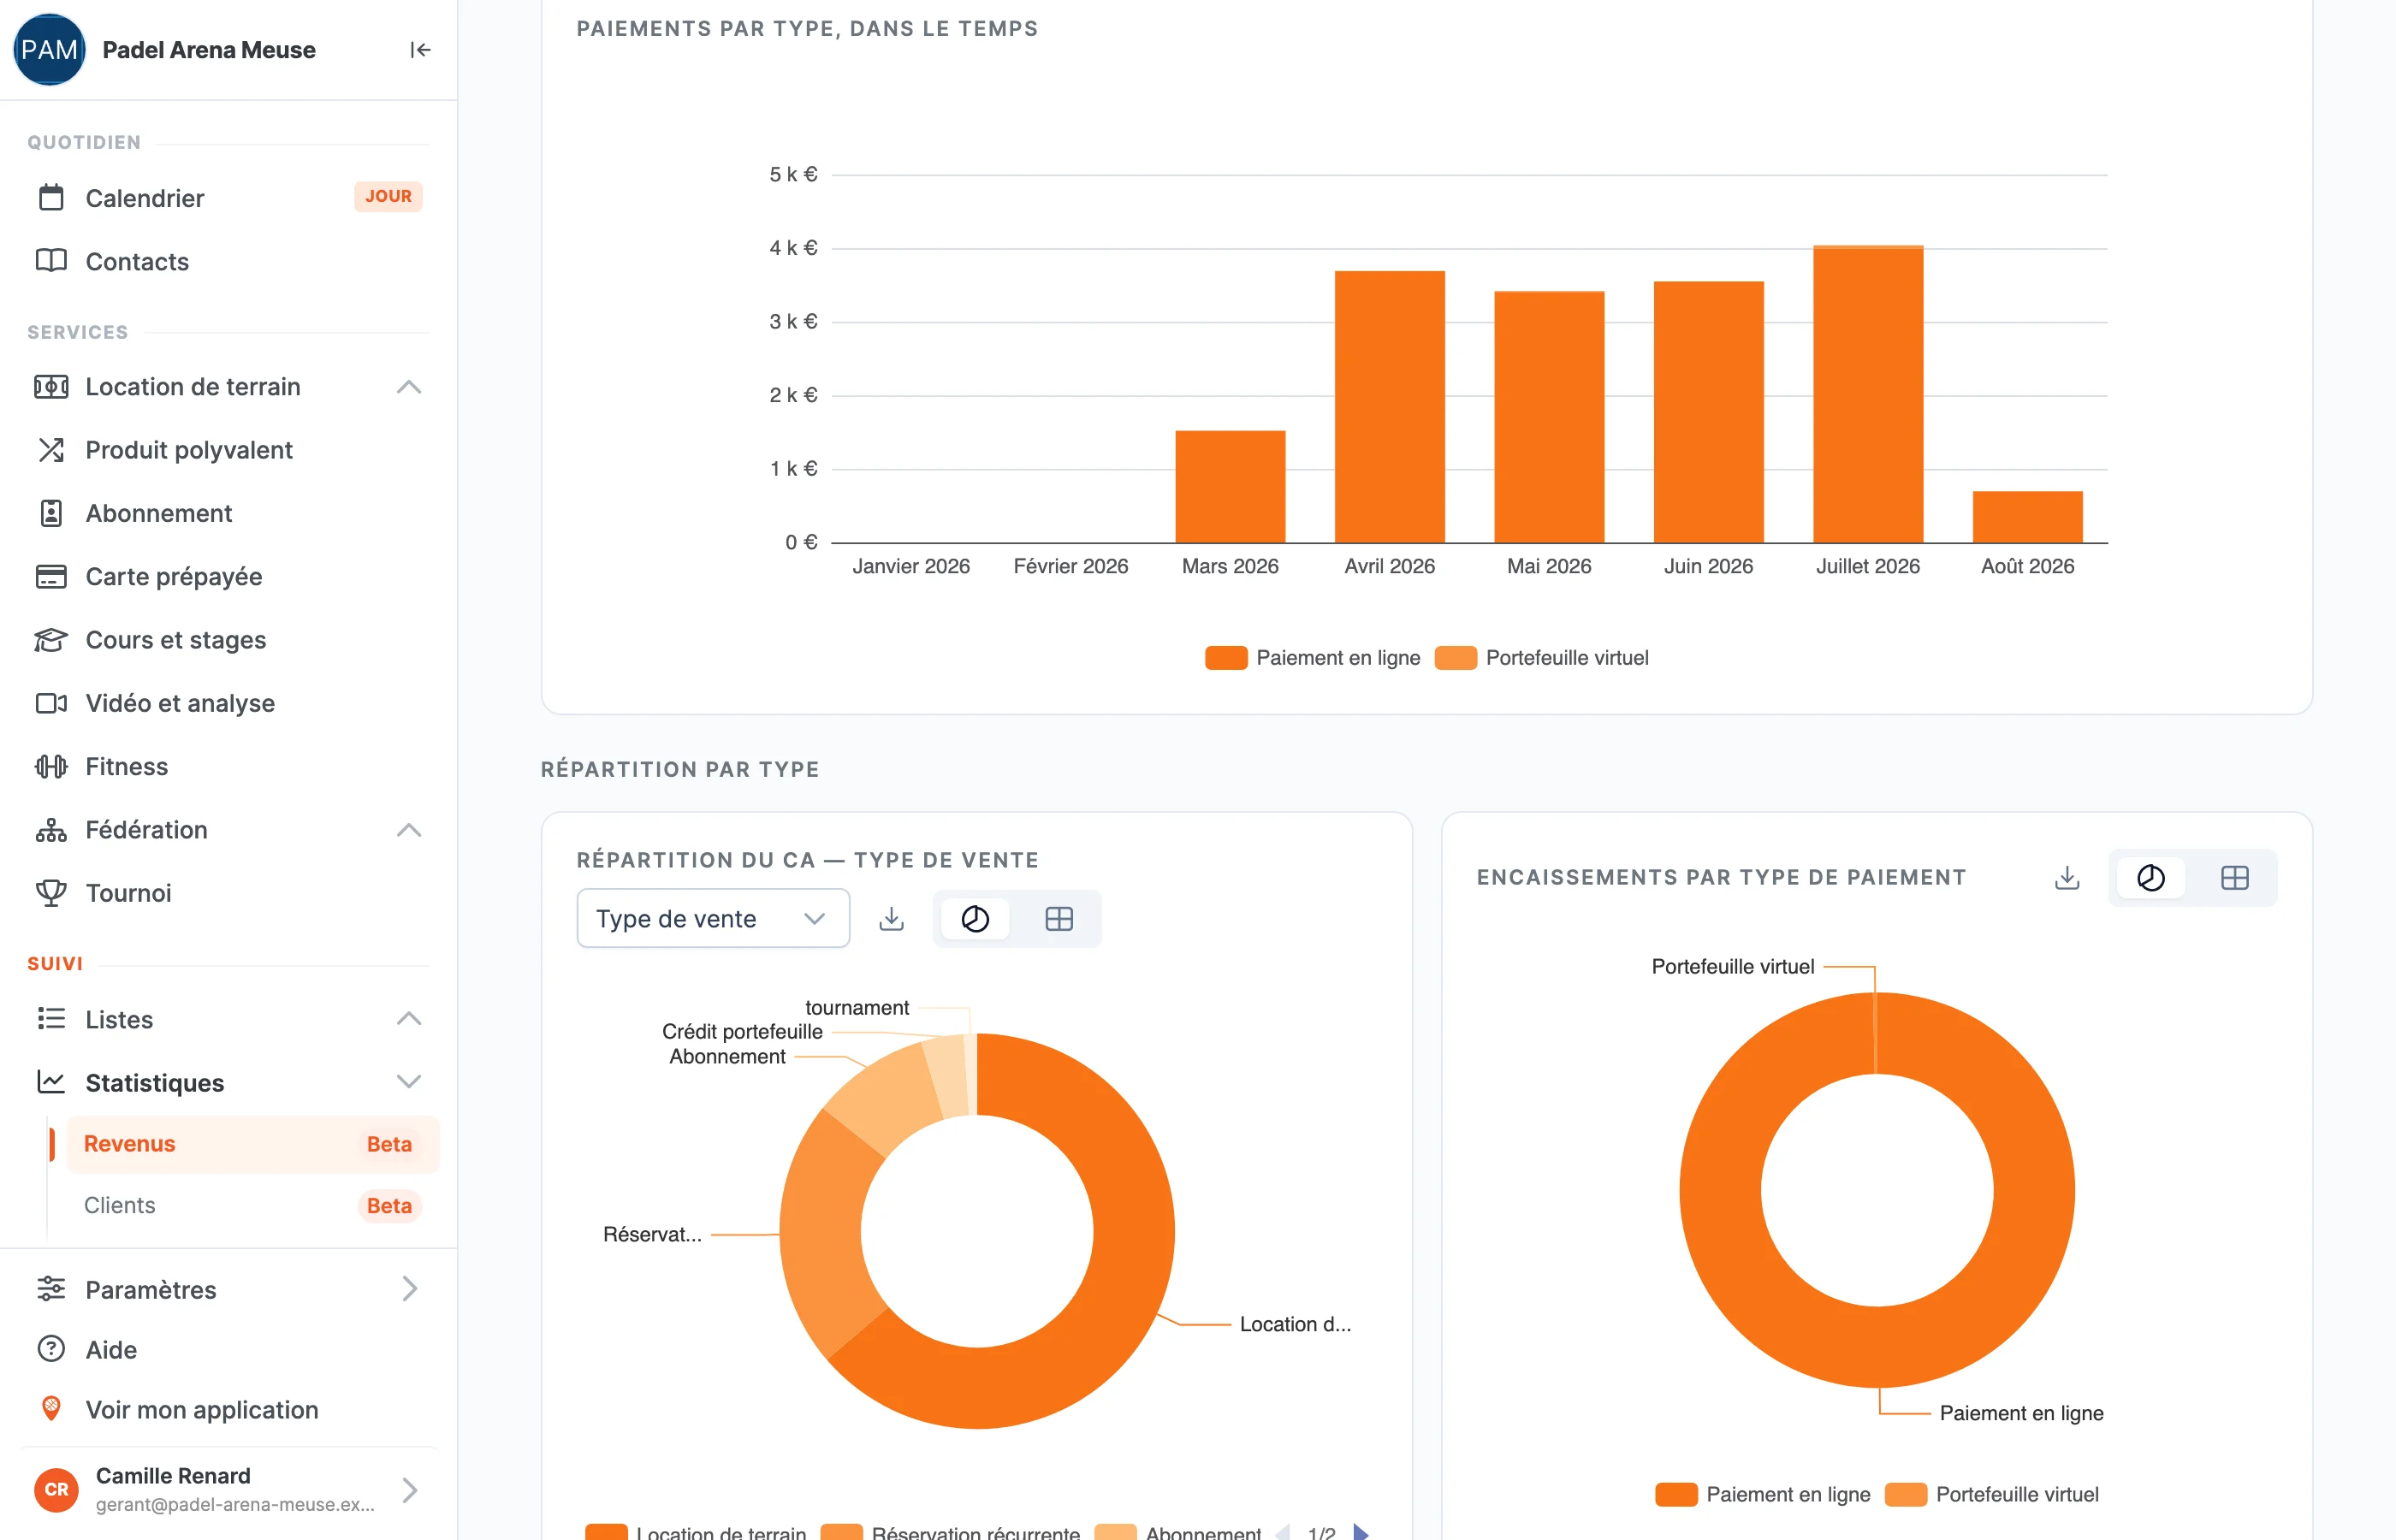Switch Type de vente chart to pie view
This screenshot has height=1540, width=2396.
pyautogui.click(x=975, y=918)
